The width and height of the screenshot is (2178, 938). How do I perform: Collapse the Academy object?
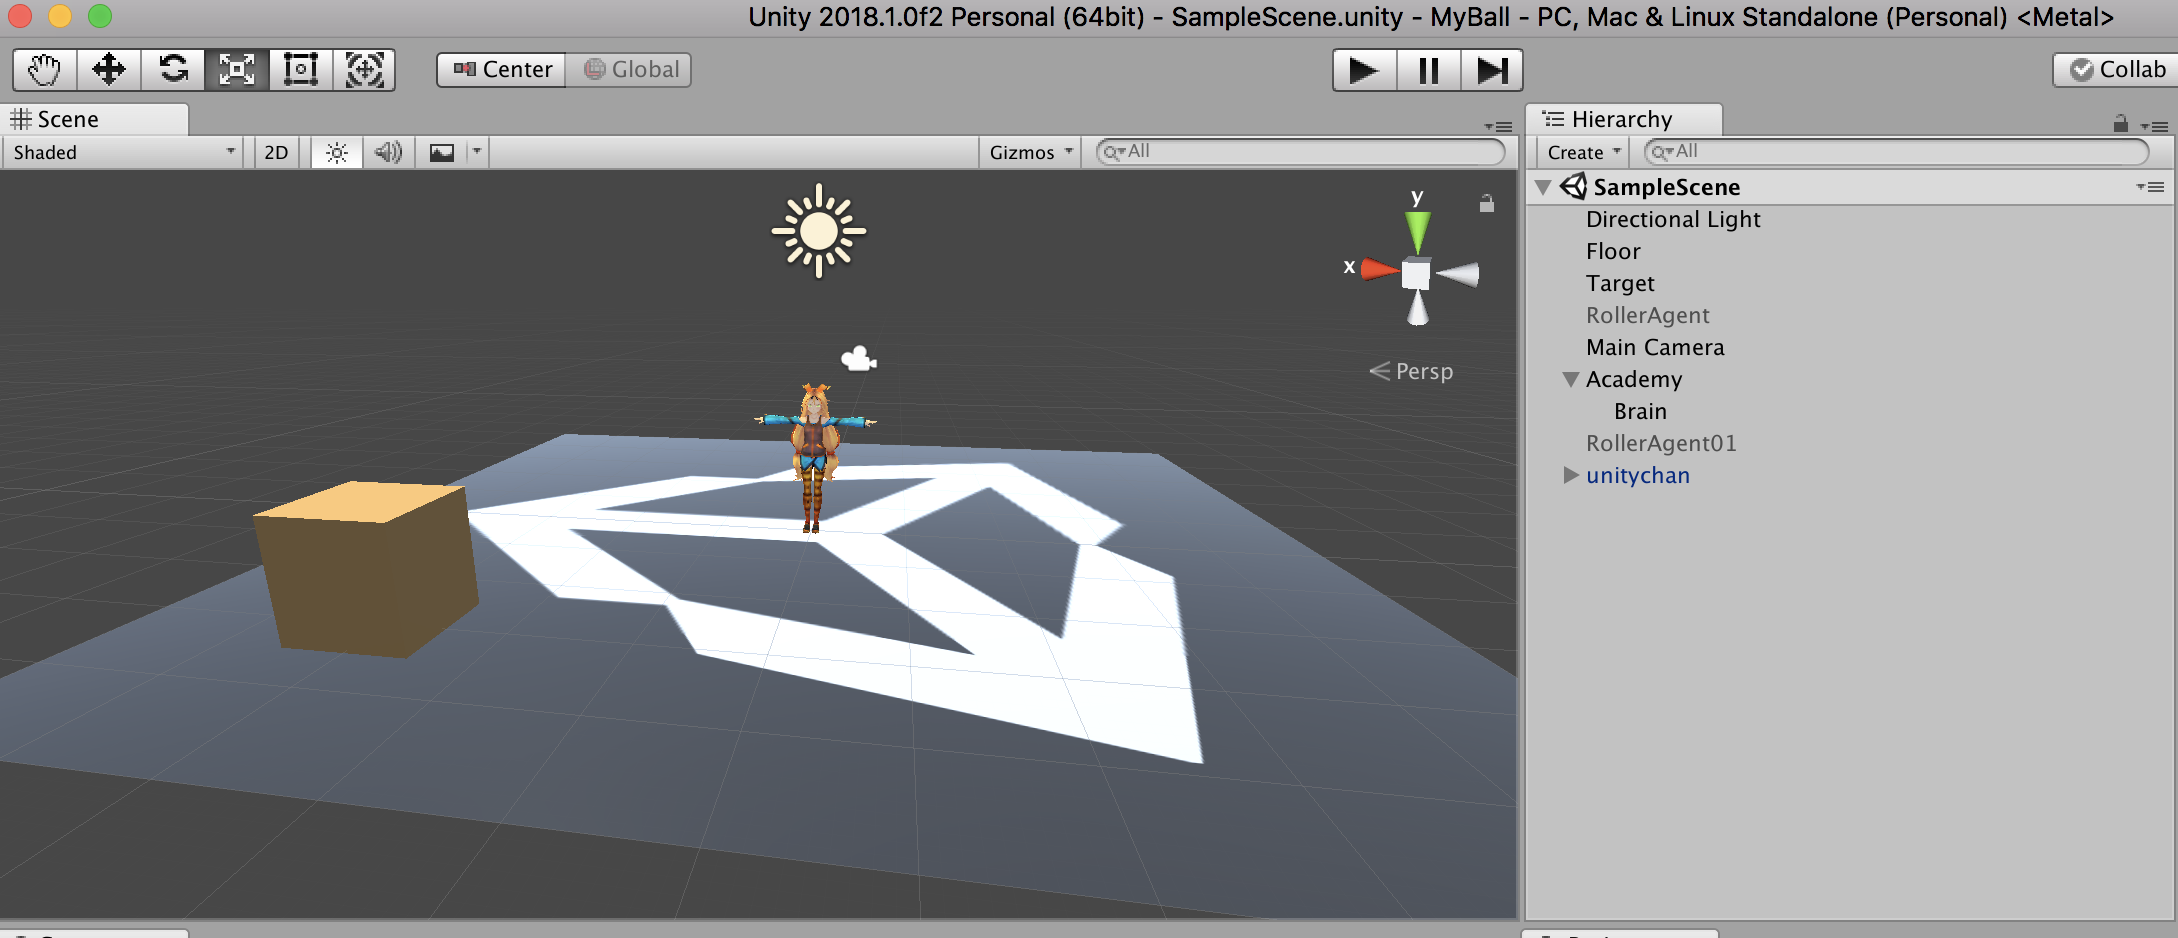coord(1571,379)
